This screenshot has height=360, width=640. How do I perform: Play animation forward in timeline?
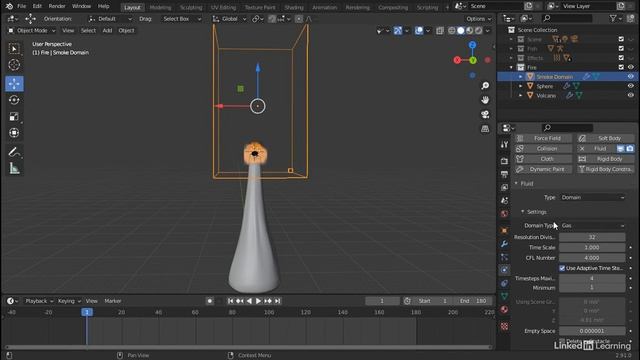tap(258, 301)
